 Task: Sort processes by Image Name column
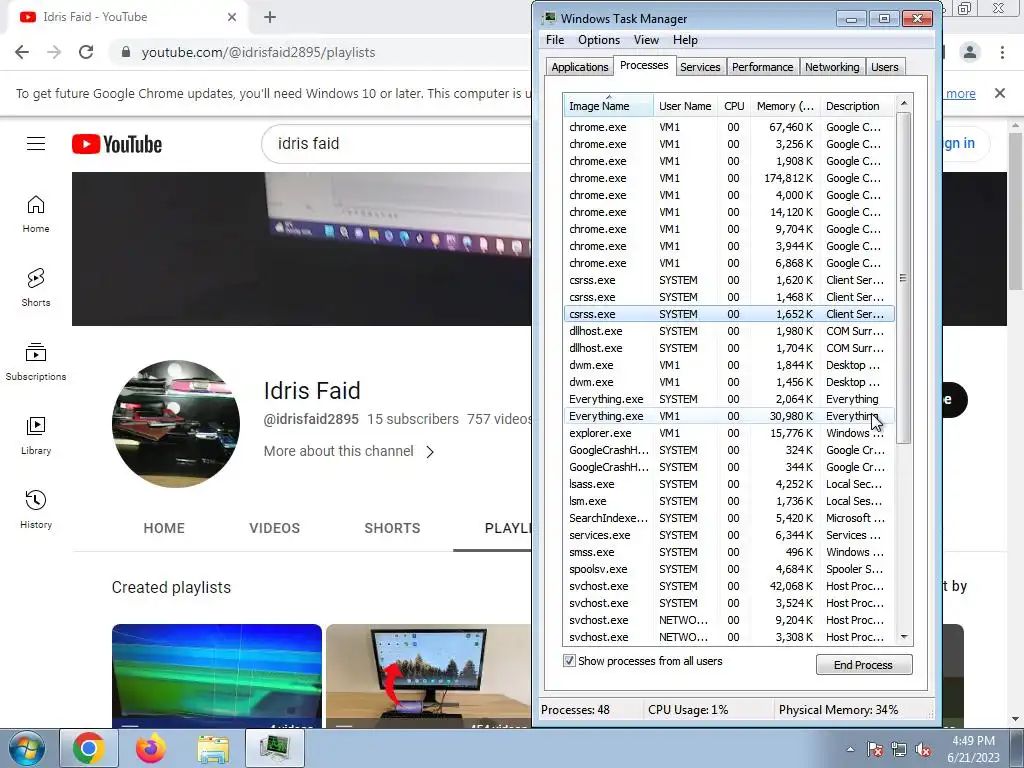(x=608, y=106)
